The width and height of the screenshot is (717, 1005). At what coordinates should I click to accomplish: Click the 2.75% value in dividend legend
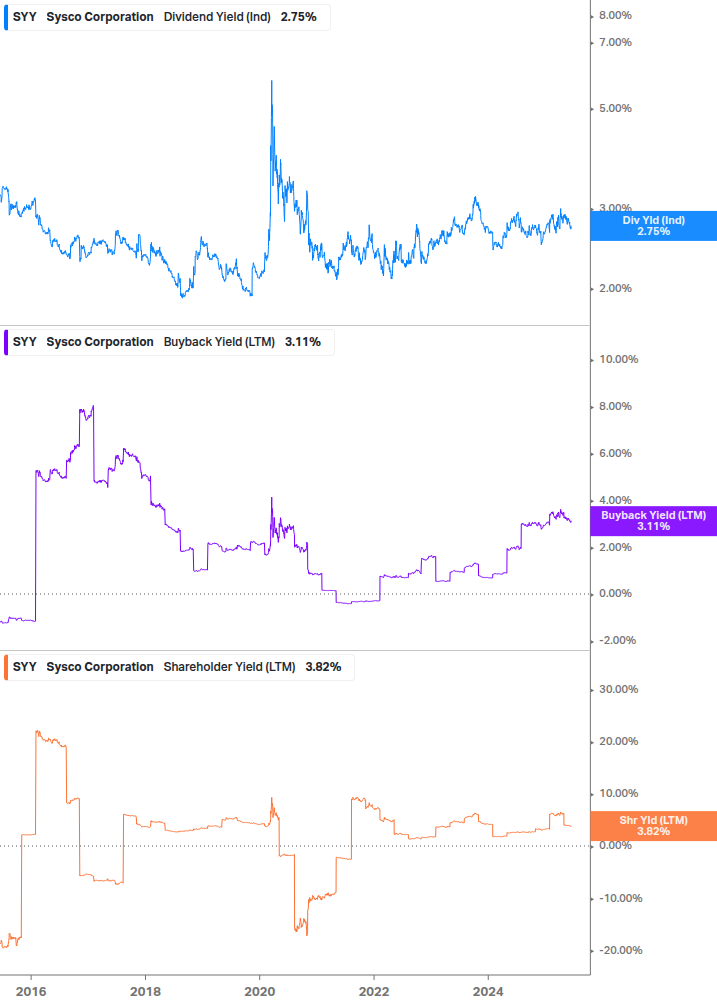click(x=299, y=17)
